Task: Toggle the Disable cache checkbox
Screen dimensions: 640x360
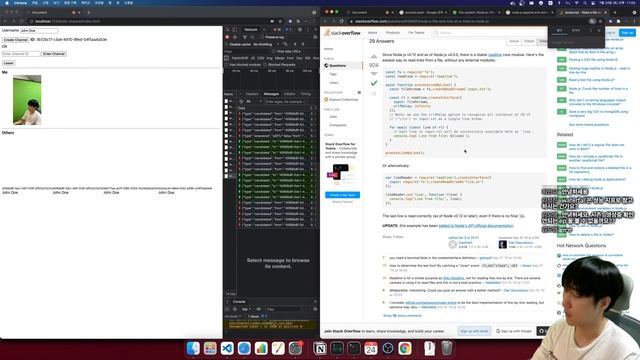Action: pos(227,44)
